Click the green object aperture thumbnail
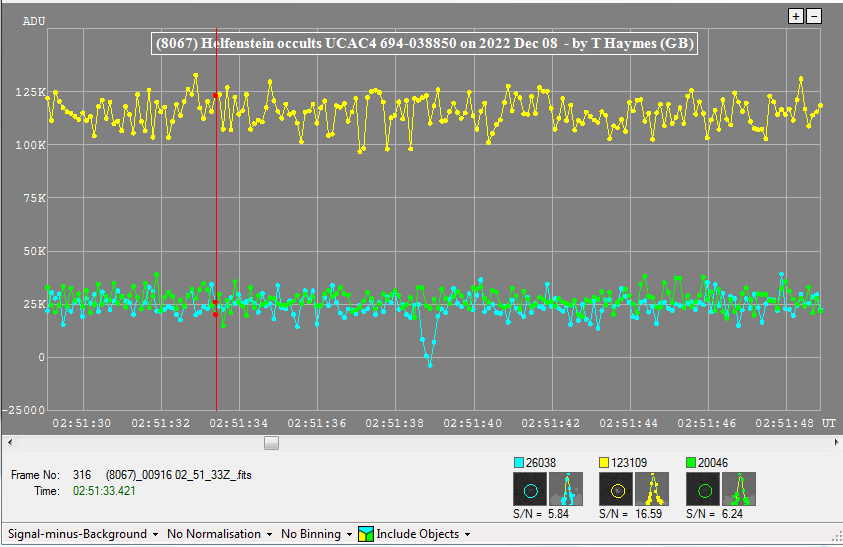Viewport: 843px width, 547px height. point(703,490)
